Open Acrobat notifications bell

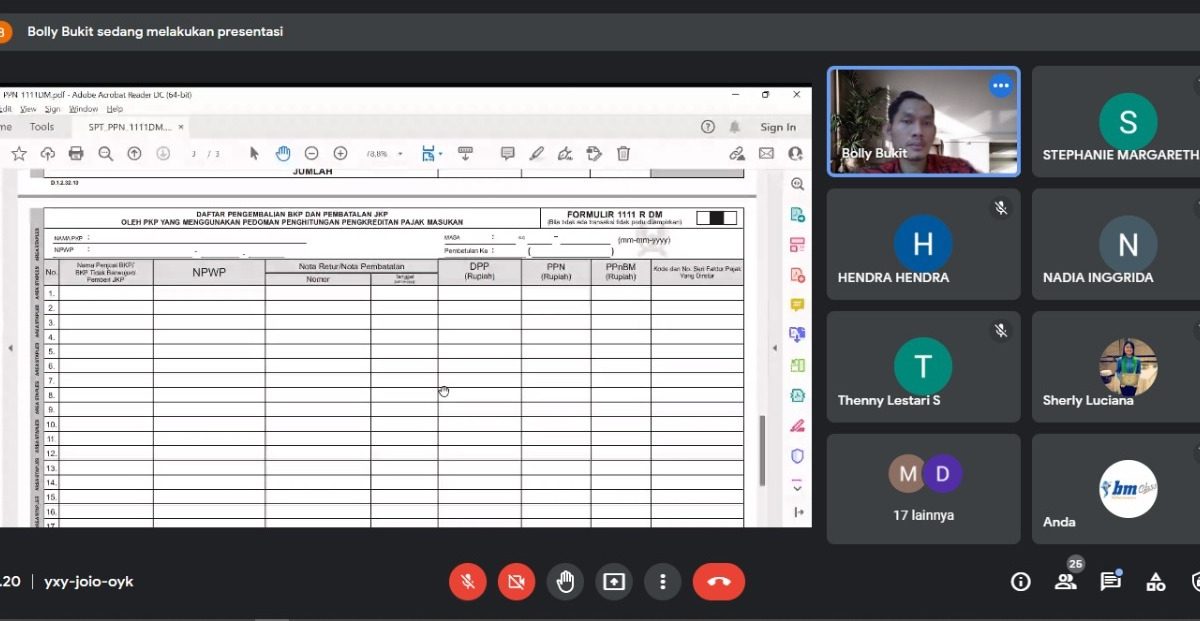735,127
